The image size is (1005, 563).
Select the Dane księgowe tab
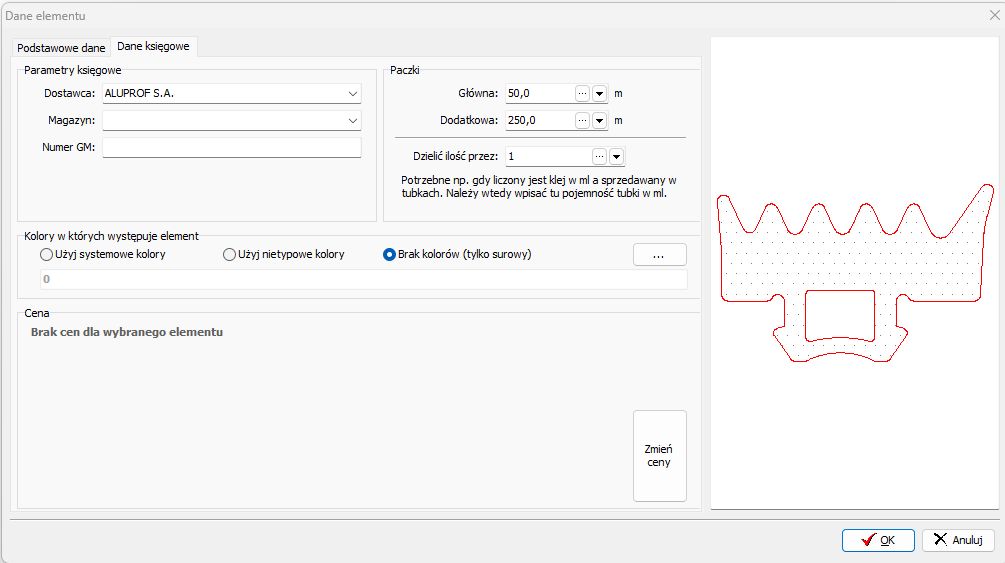[x=153, y=47]
